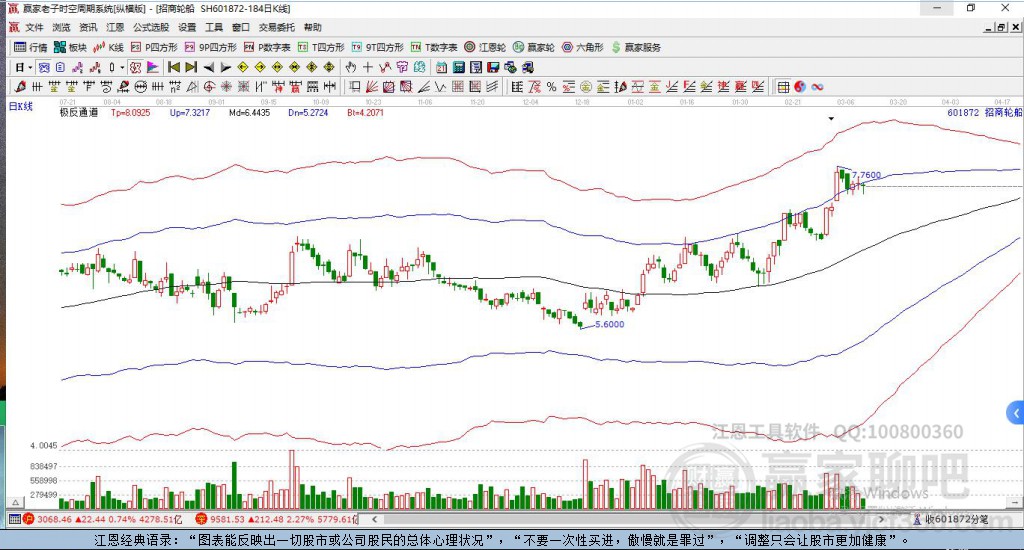This screenshot has height=550, width=1024.
Task: Open the 9P四方形 tool
Action: [211, 47]
